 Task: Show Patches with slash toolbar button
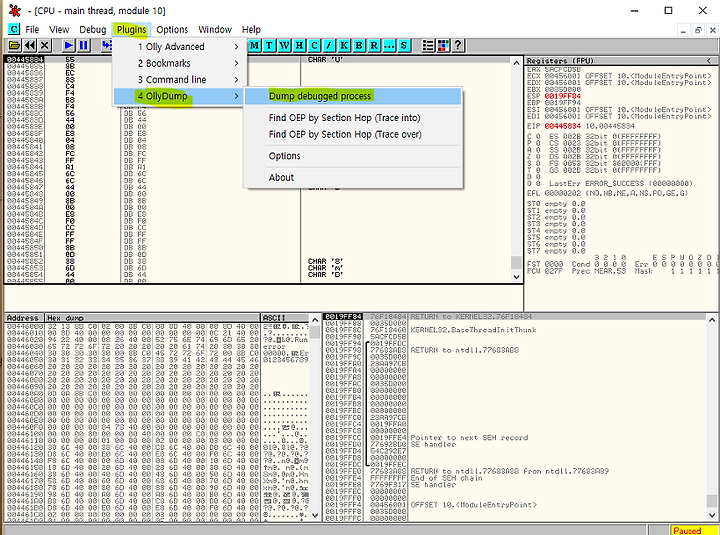329,45
